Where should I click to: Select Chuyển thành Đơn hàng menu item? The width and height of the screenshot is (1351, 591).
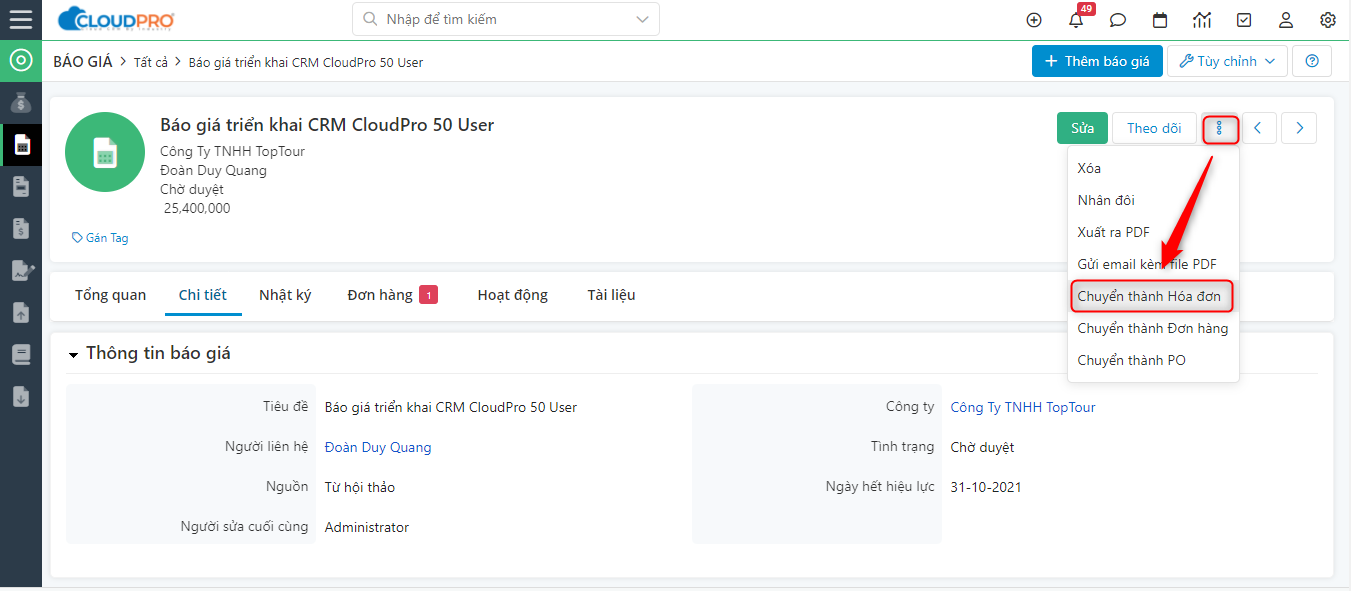[1153, 328]
